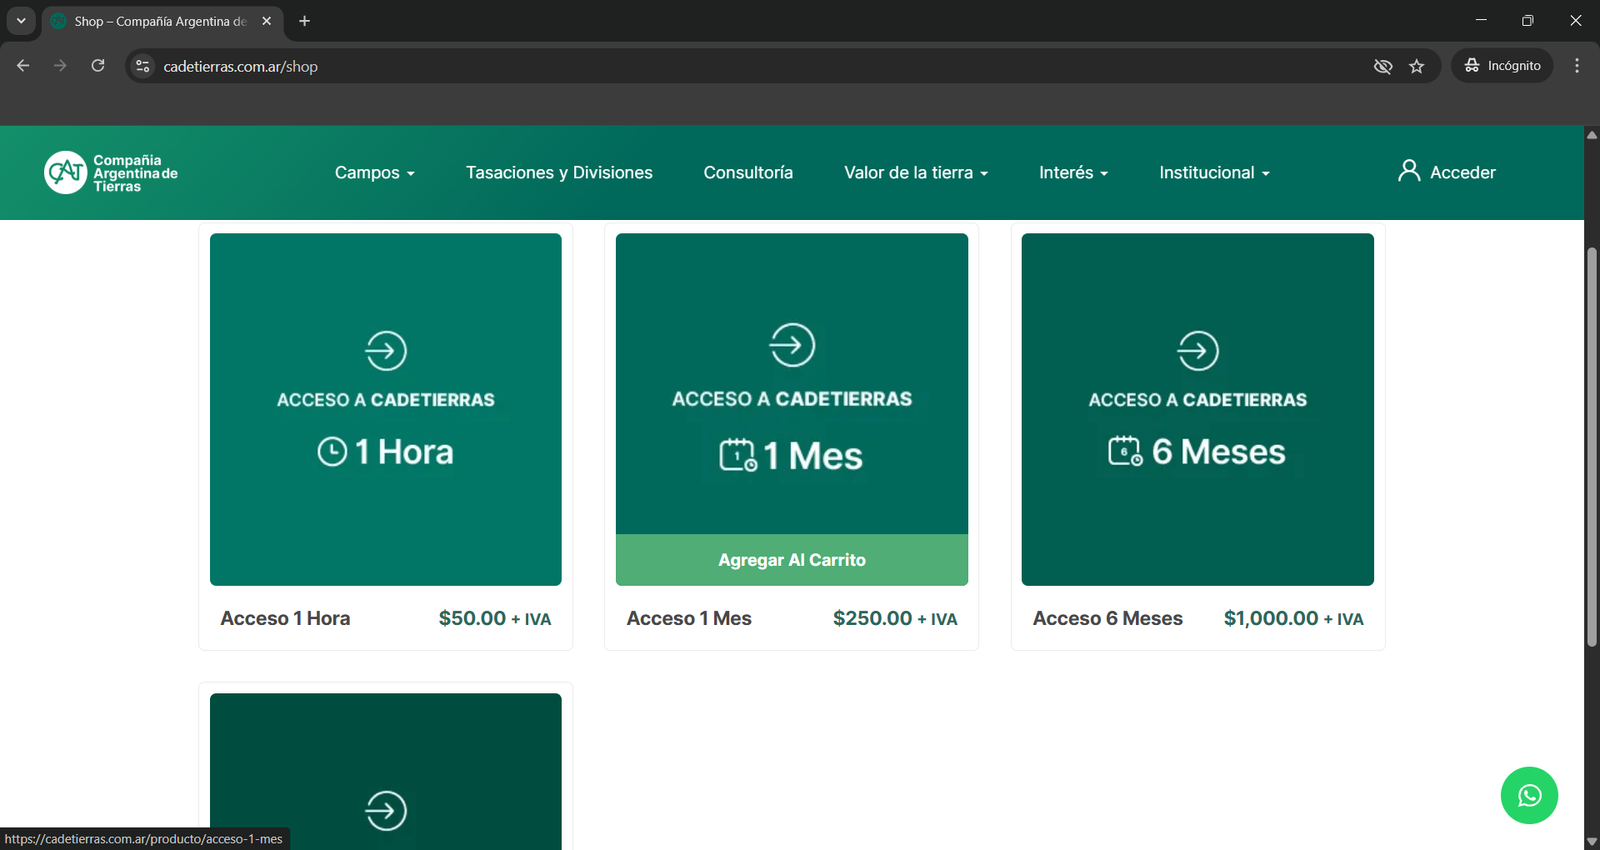This screenshot has width=1600, height=850.
Task: Click the arrow icon on 1 Mes card
Action: point(792,345)
